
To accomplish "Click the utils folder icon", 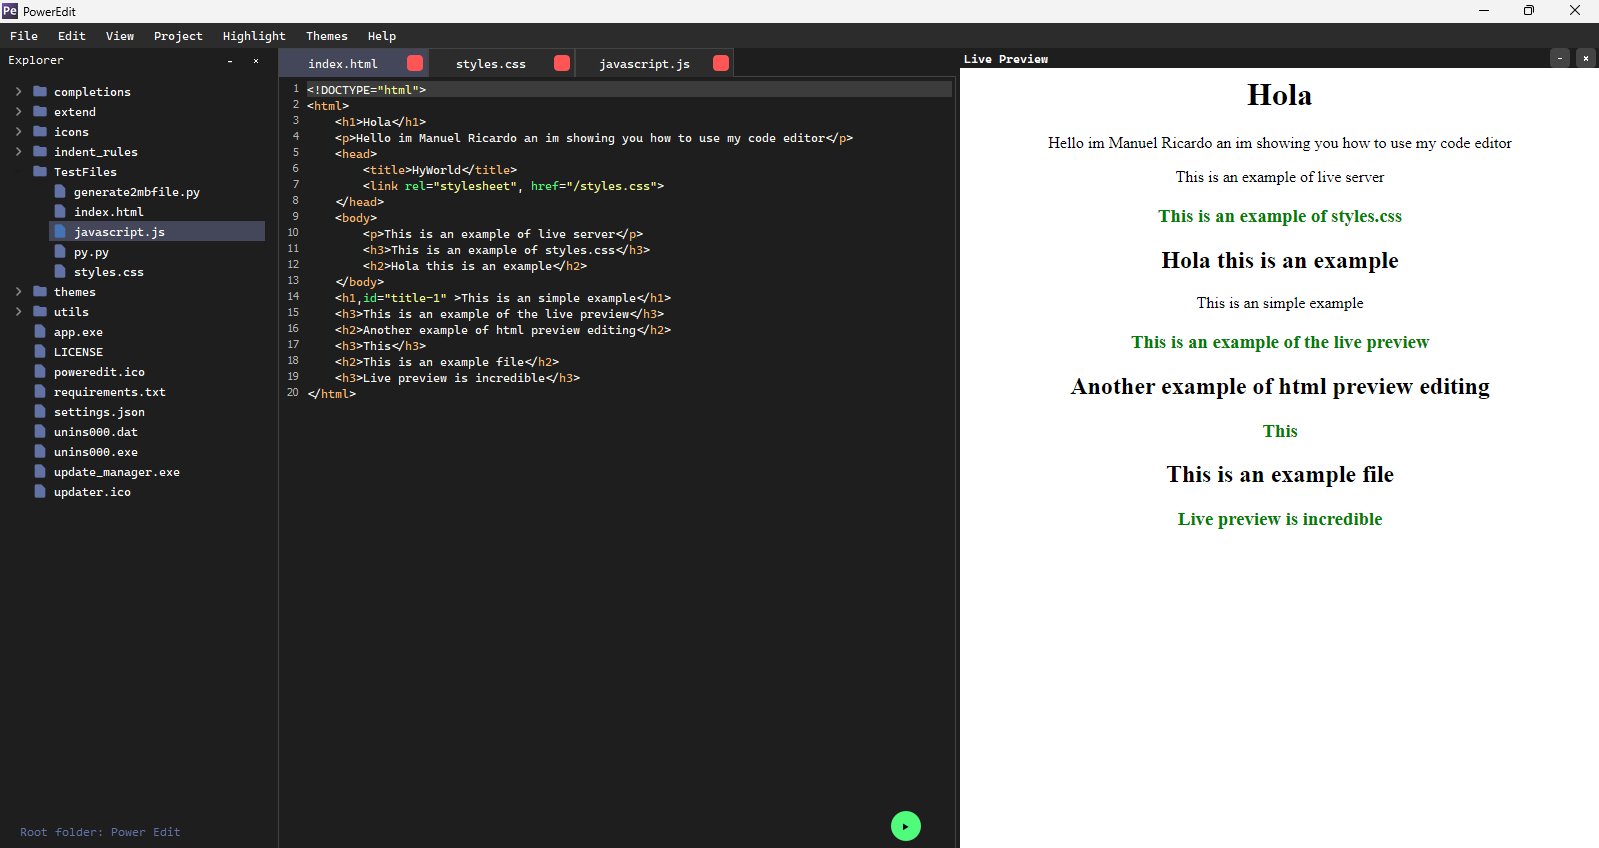I will point(40,311).
